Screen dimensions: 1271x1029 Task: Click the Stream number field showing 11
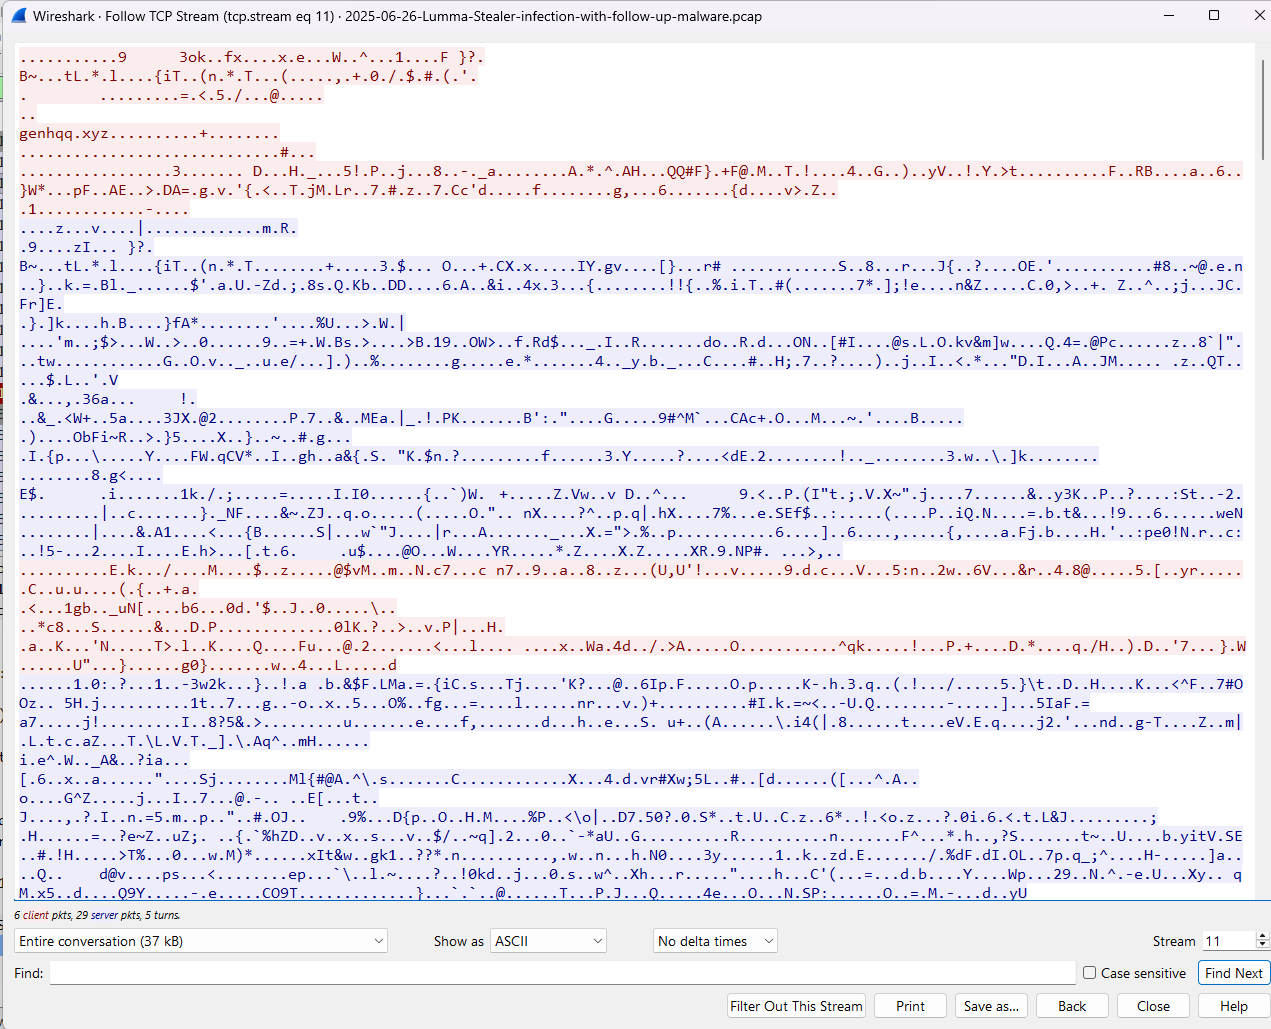(1228, 941)
